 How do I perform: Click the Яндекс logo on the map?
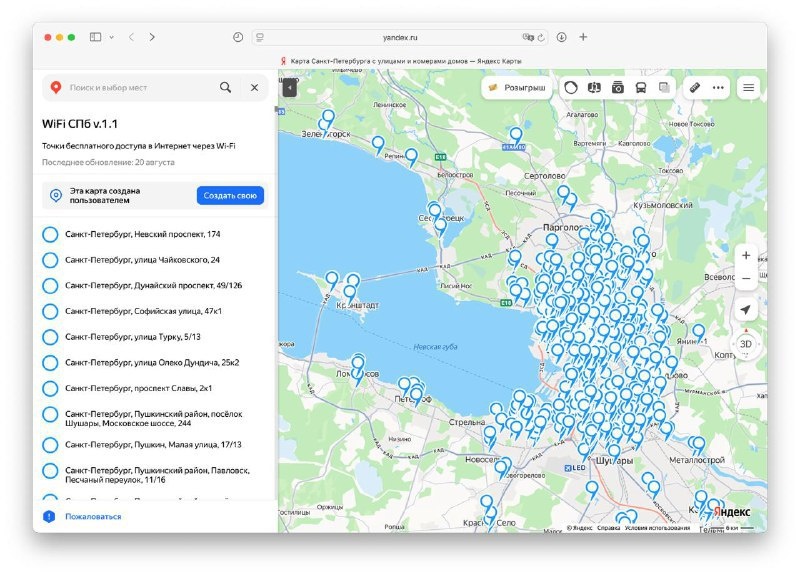coord(732,512)
